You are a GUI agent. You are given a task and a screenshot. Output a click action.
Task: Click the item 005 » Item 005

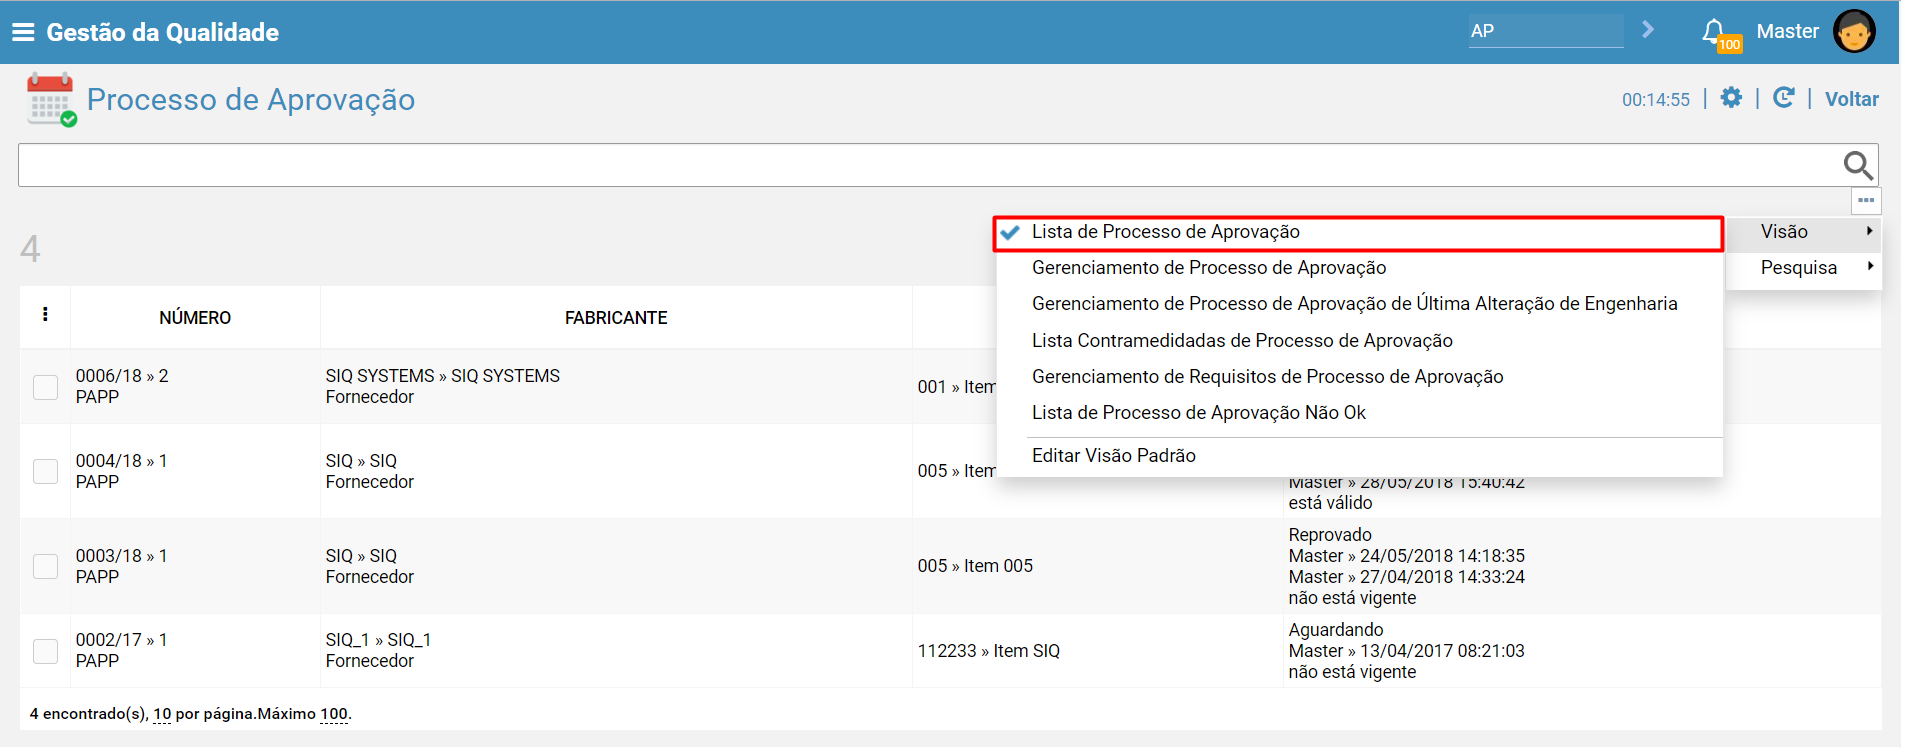[975, 566]
